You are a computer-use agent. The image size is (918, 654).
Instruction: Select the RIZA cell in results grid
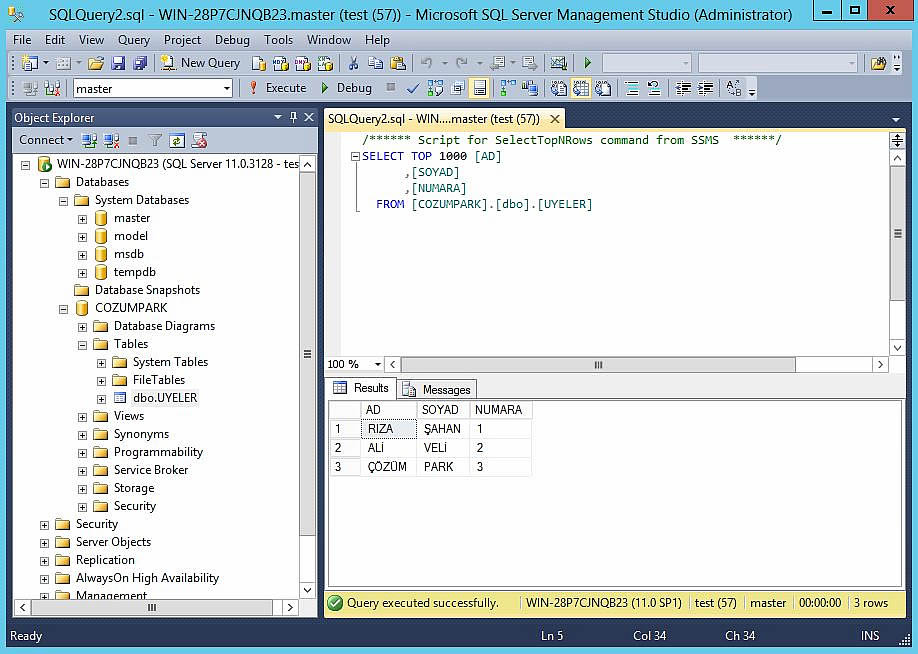387,429
